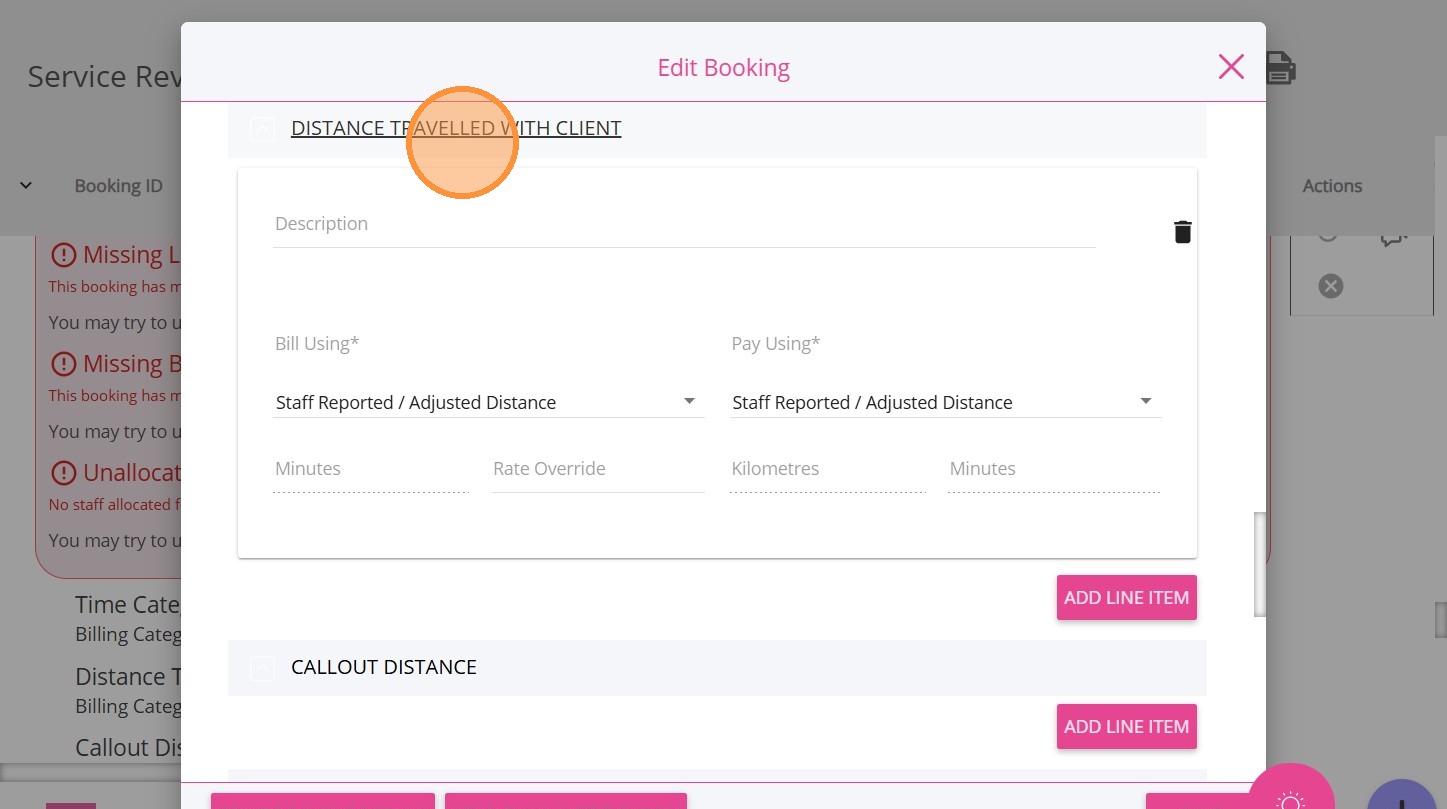Focus the Rate Override input field
The height and width of the screenshot is (809, 1447).
coord(597,470)
